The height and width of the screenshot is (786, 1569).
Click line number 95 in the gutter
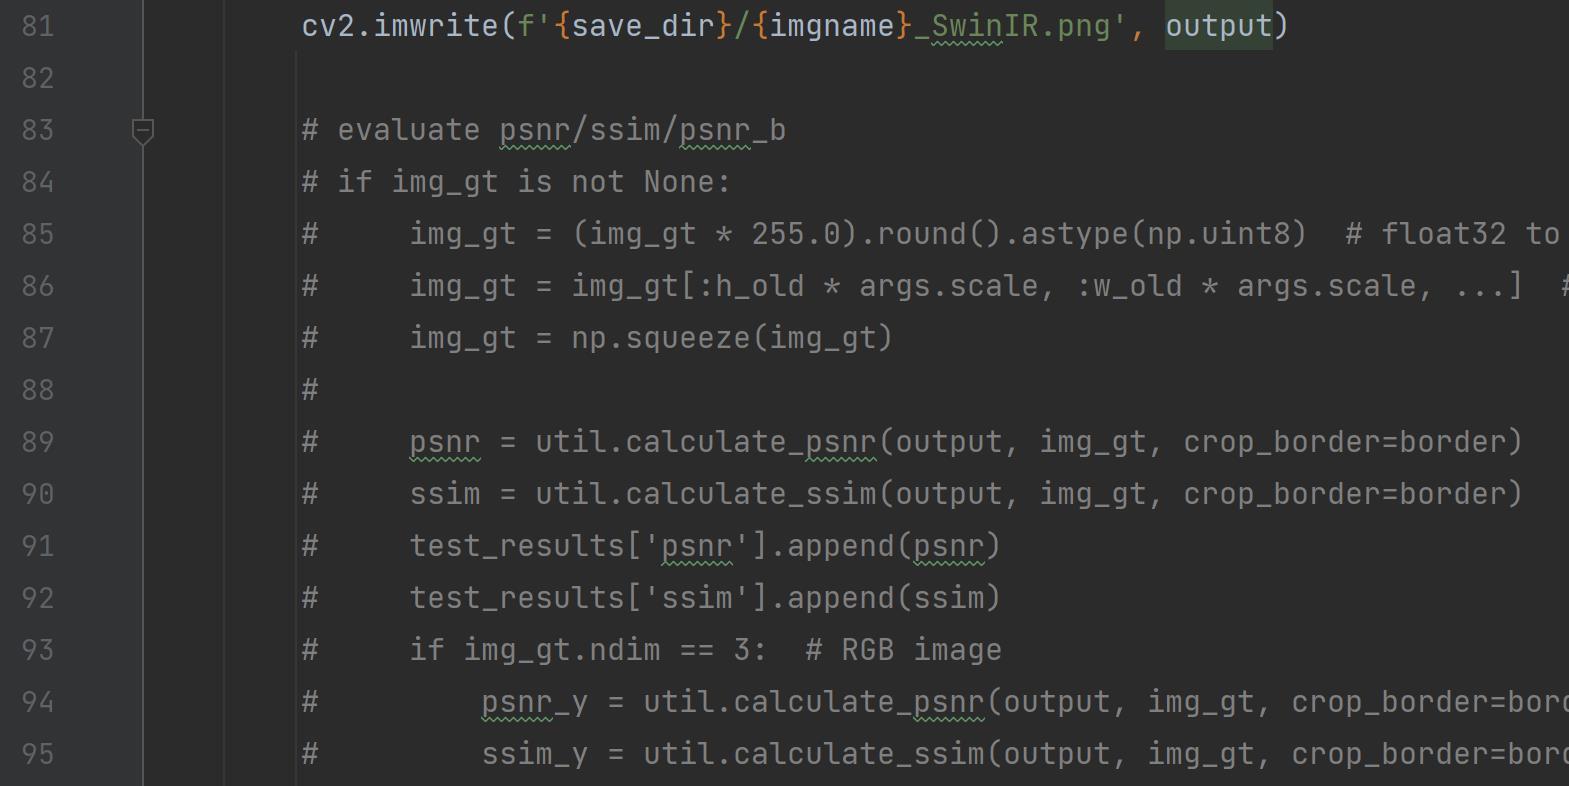[x=38, y=754]
